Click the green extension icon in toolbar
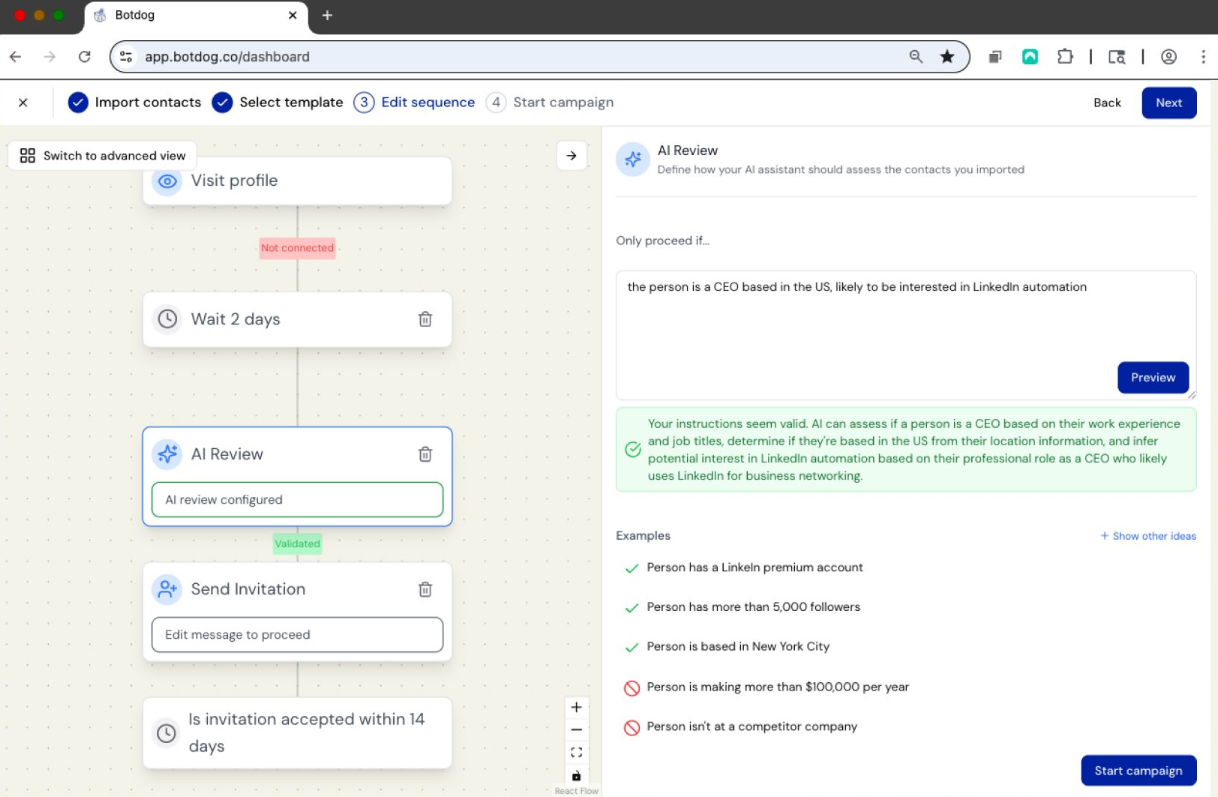Image resolution: width=1218 pixels, height=797 pixels. click(1030, 57)
